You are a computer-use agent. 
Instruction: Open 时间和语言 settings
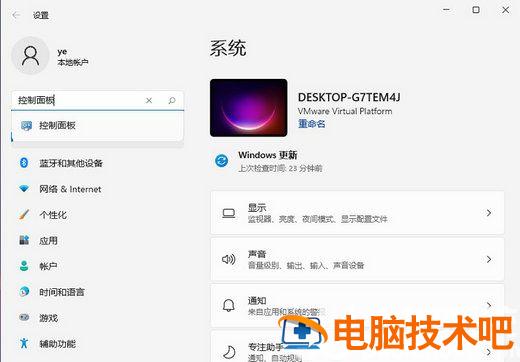coord(62,292)
